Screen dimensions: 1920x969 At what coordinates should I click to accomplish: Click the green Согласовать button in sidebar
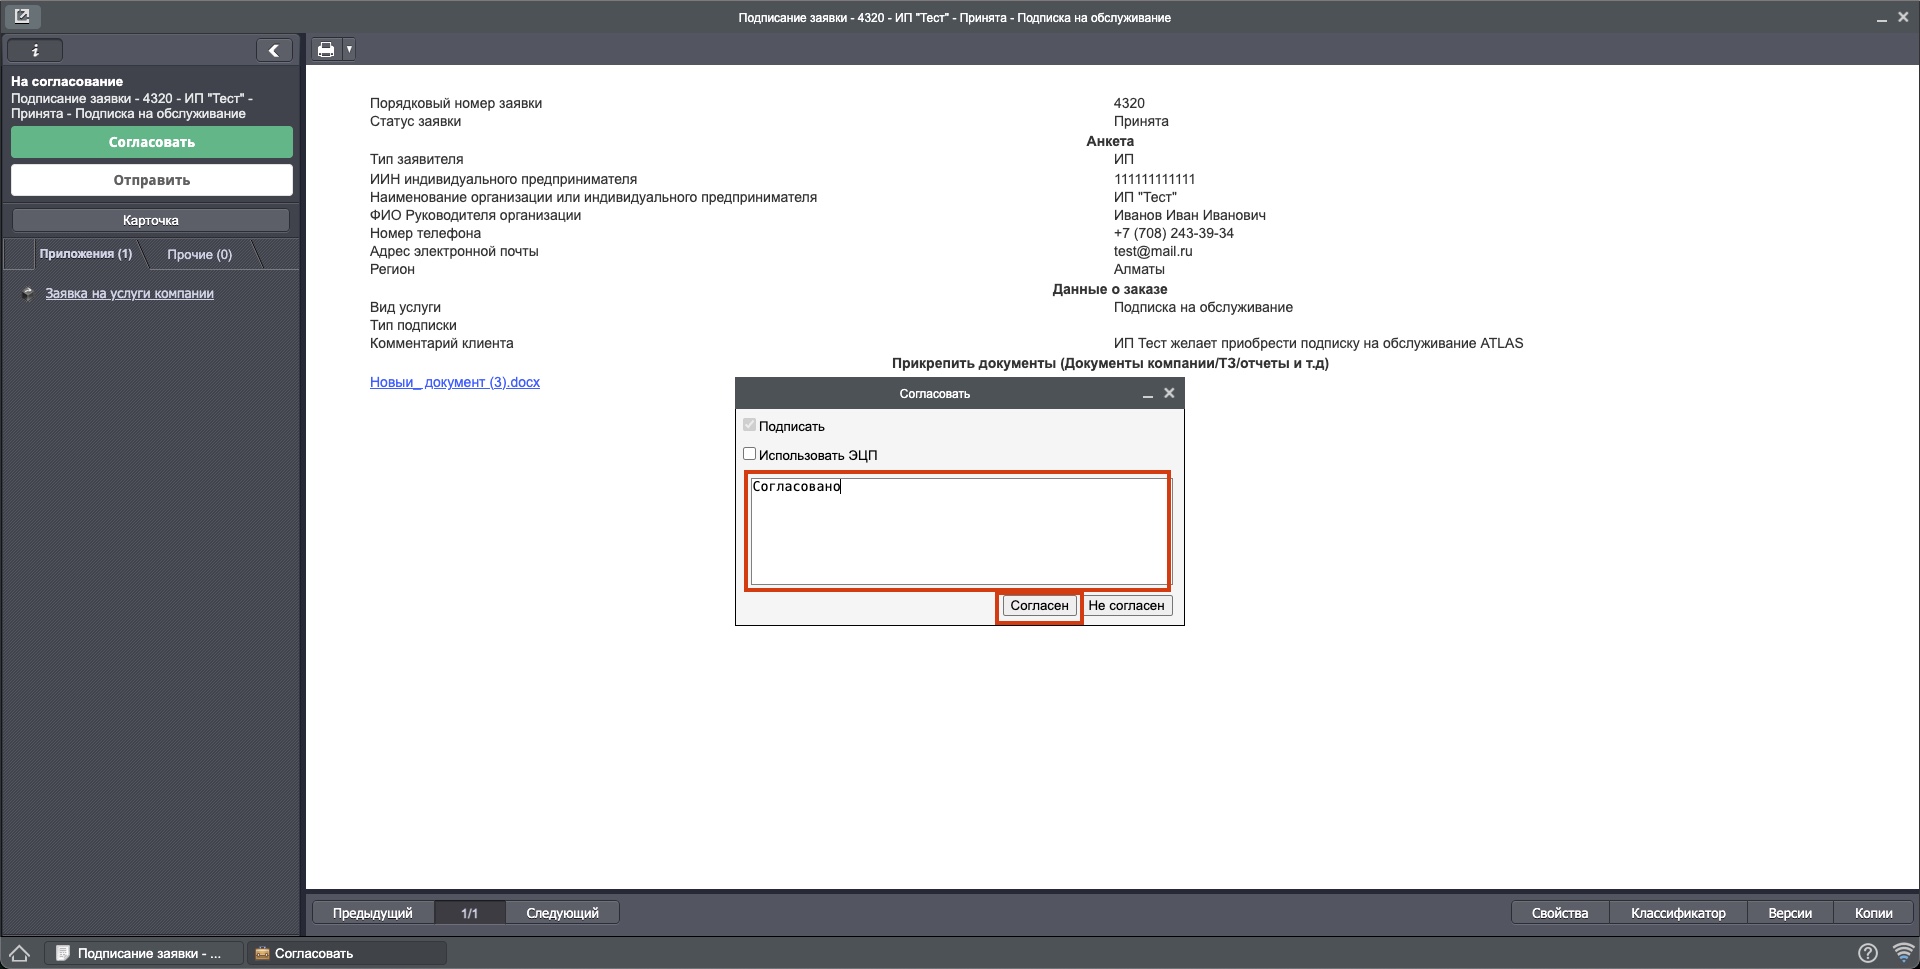pos(152,142)
